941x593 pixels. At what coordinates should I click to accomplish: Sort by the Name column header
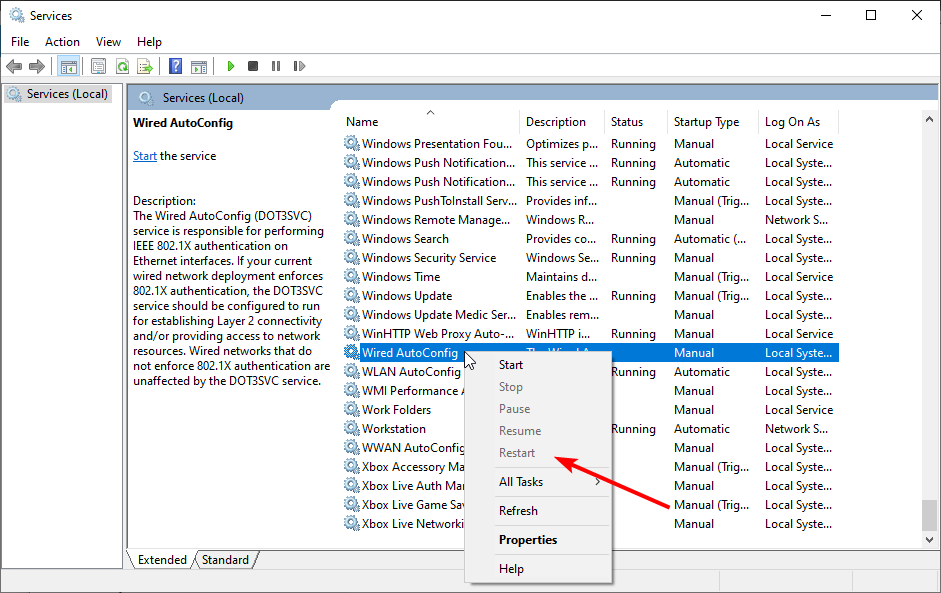point(430,122)
